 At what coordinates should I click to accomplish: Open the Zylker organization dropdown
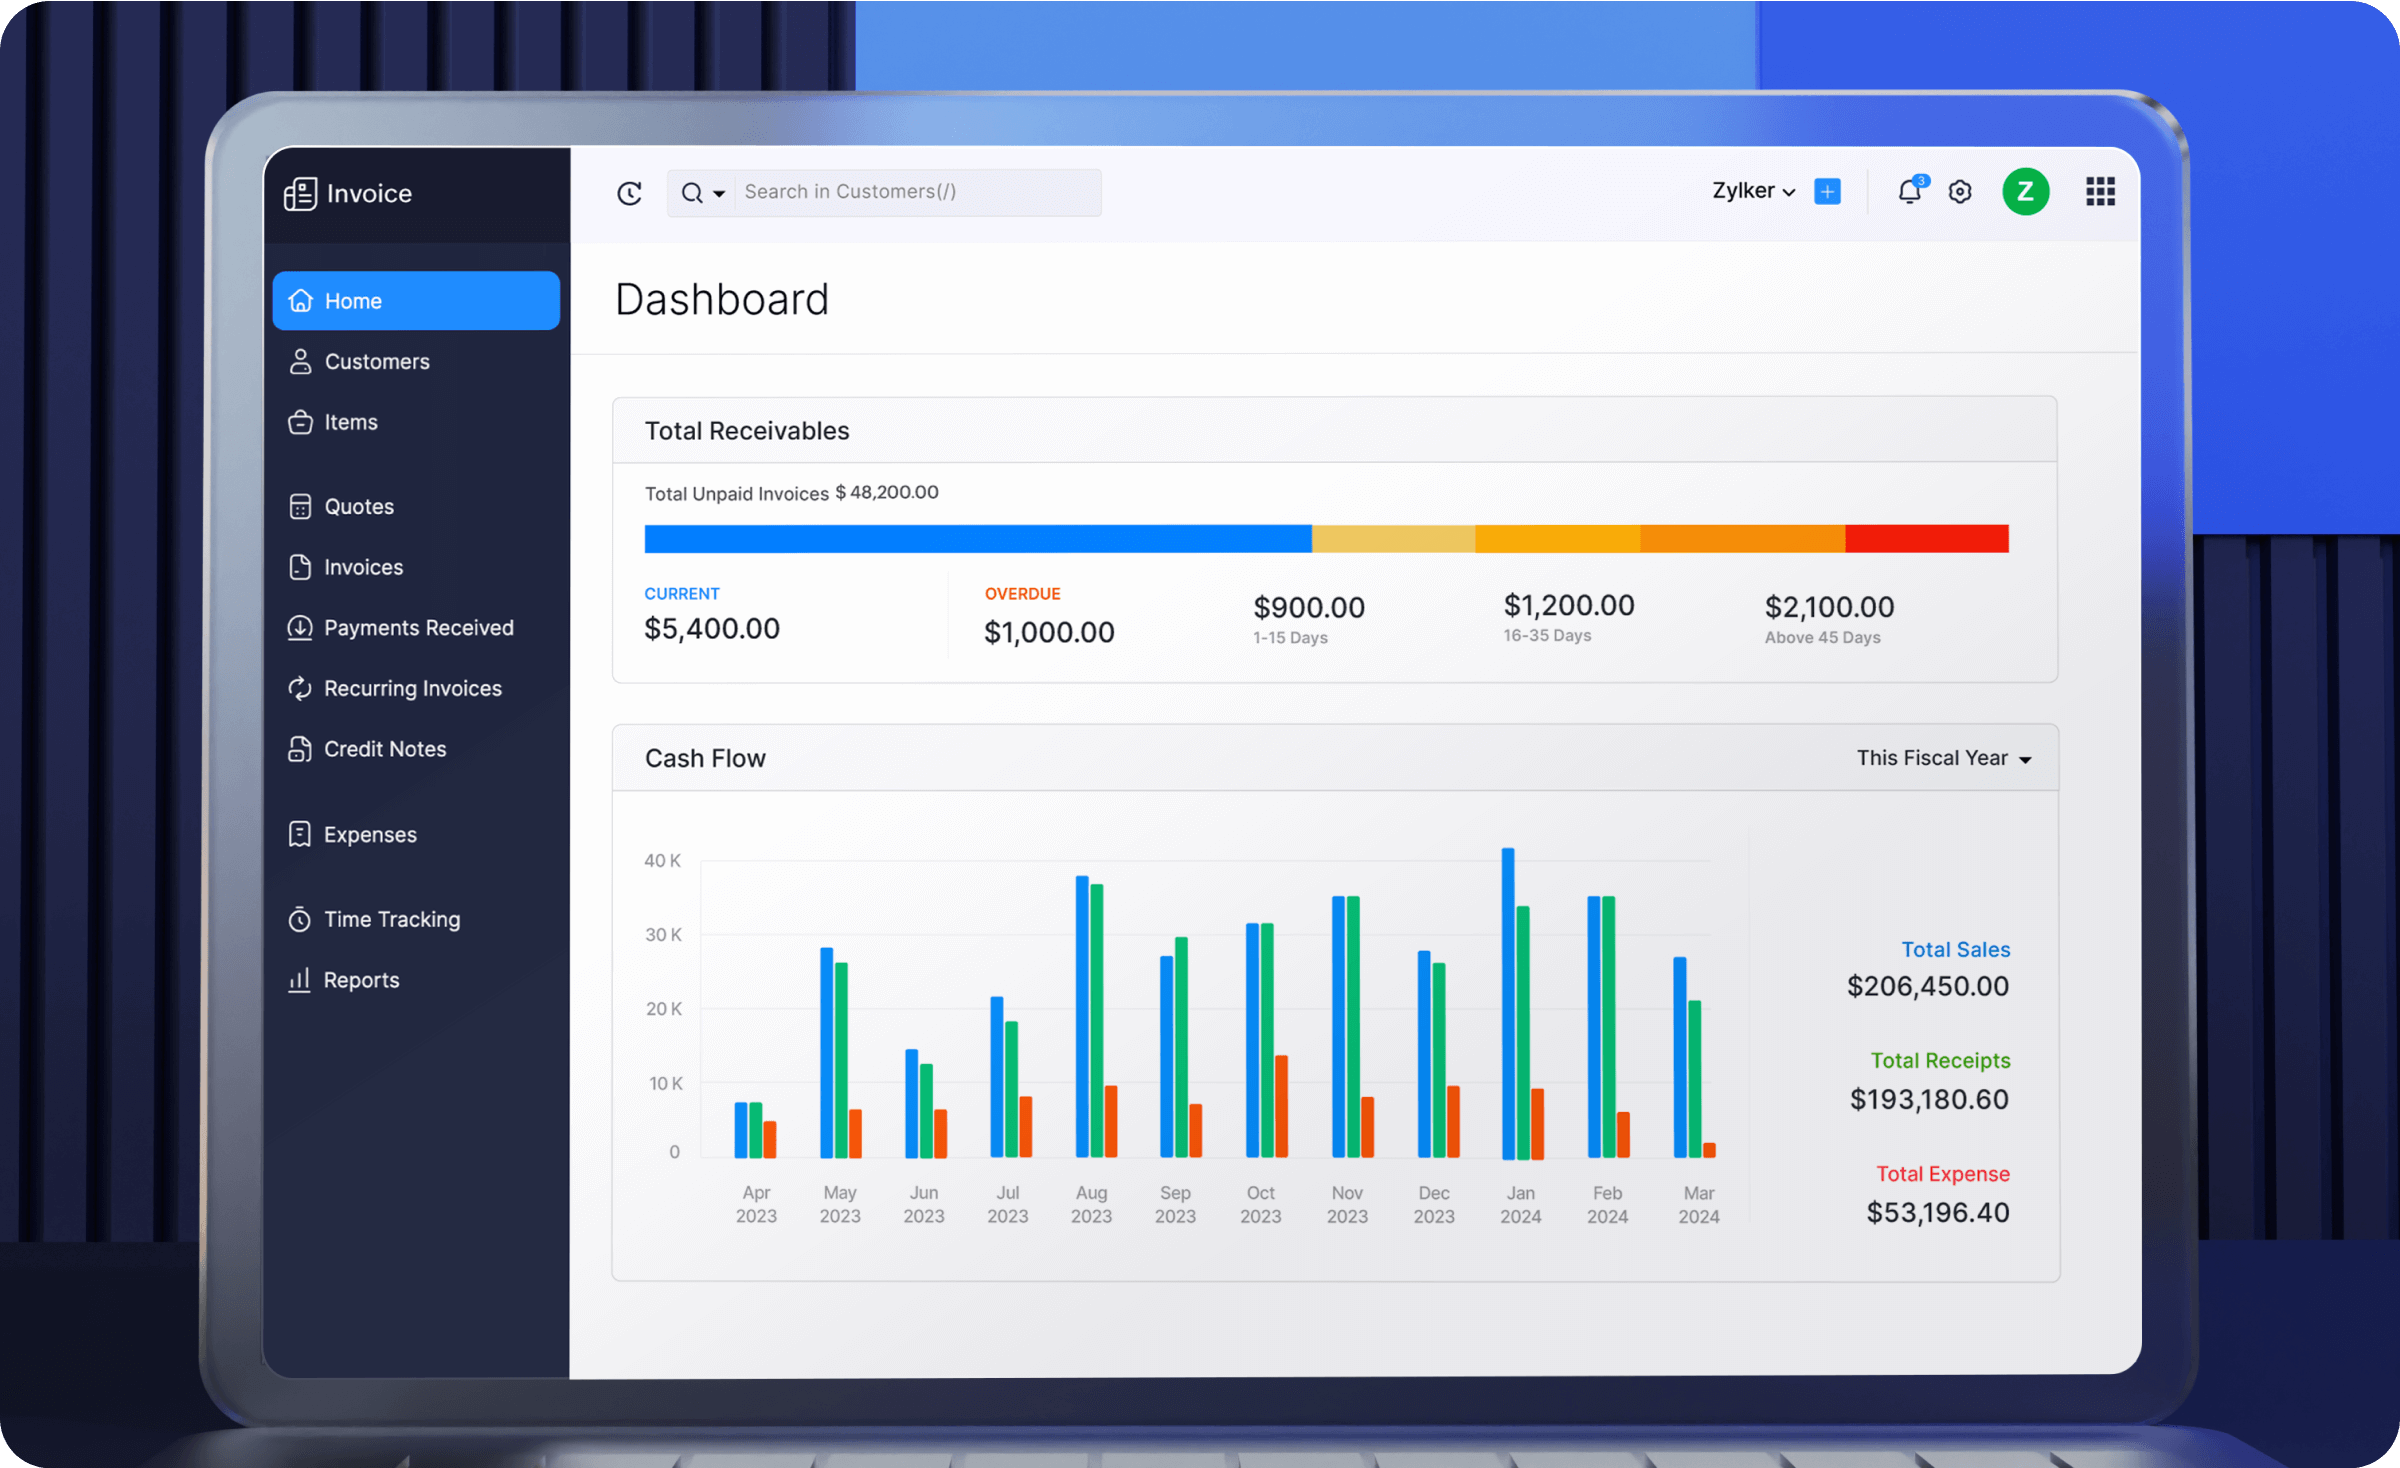click(x=1752, y=190)
